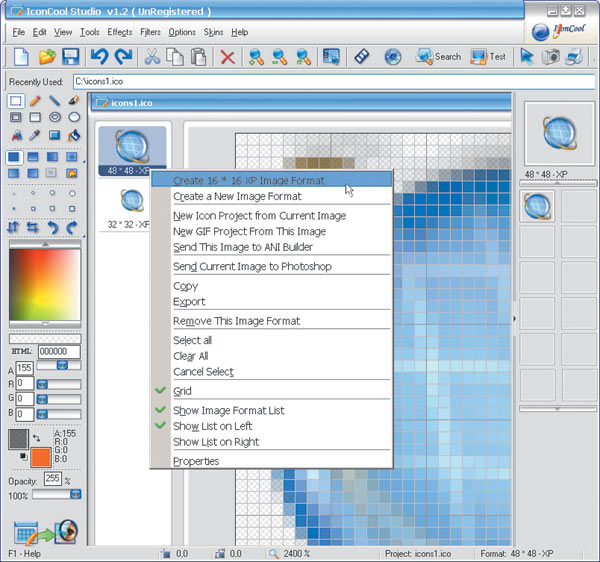This screenshot has height=562, width=600.
Task: Click the Red channel slider
Action: (x=59, y=384)
